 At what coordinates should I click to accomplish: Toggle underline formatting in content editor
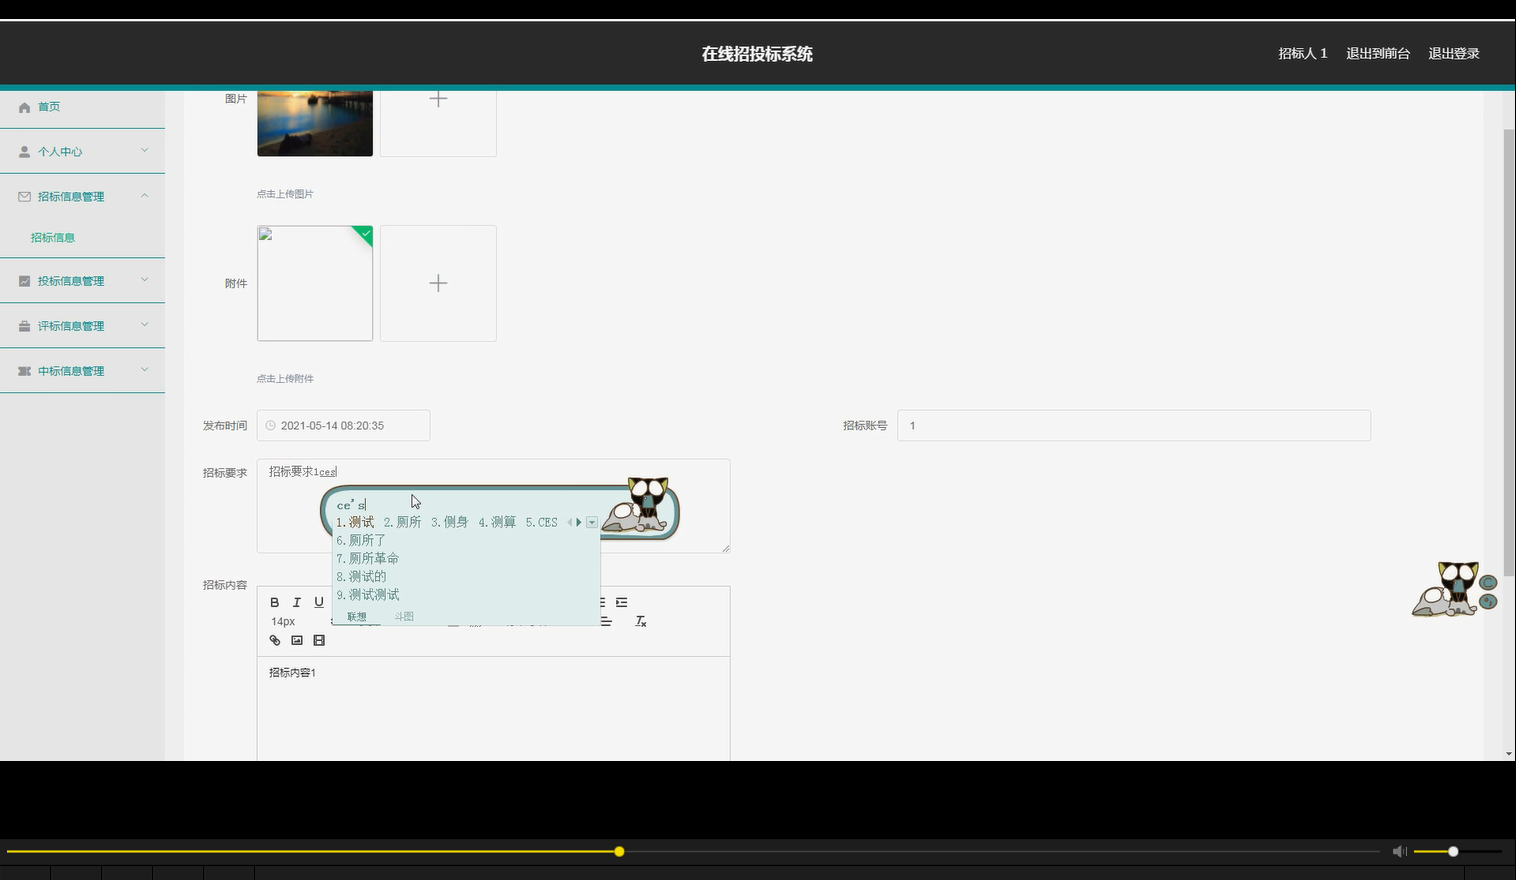coord(319,602)
